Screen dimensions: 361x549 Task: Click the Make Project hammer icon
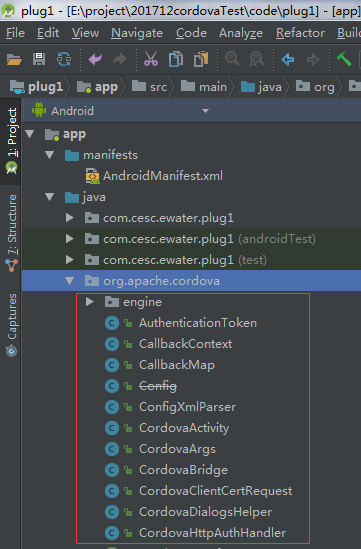343,59
